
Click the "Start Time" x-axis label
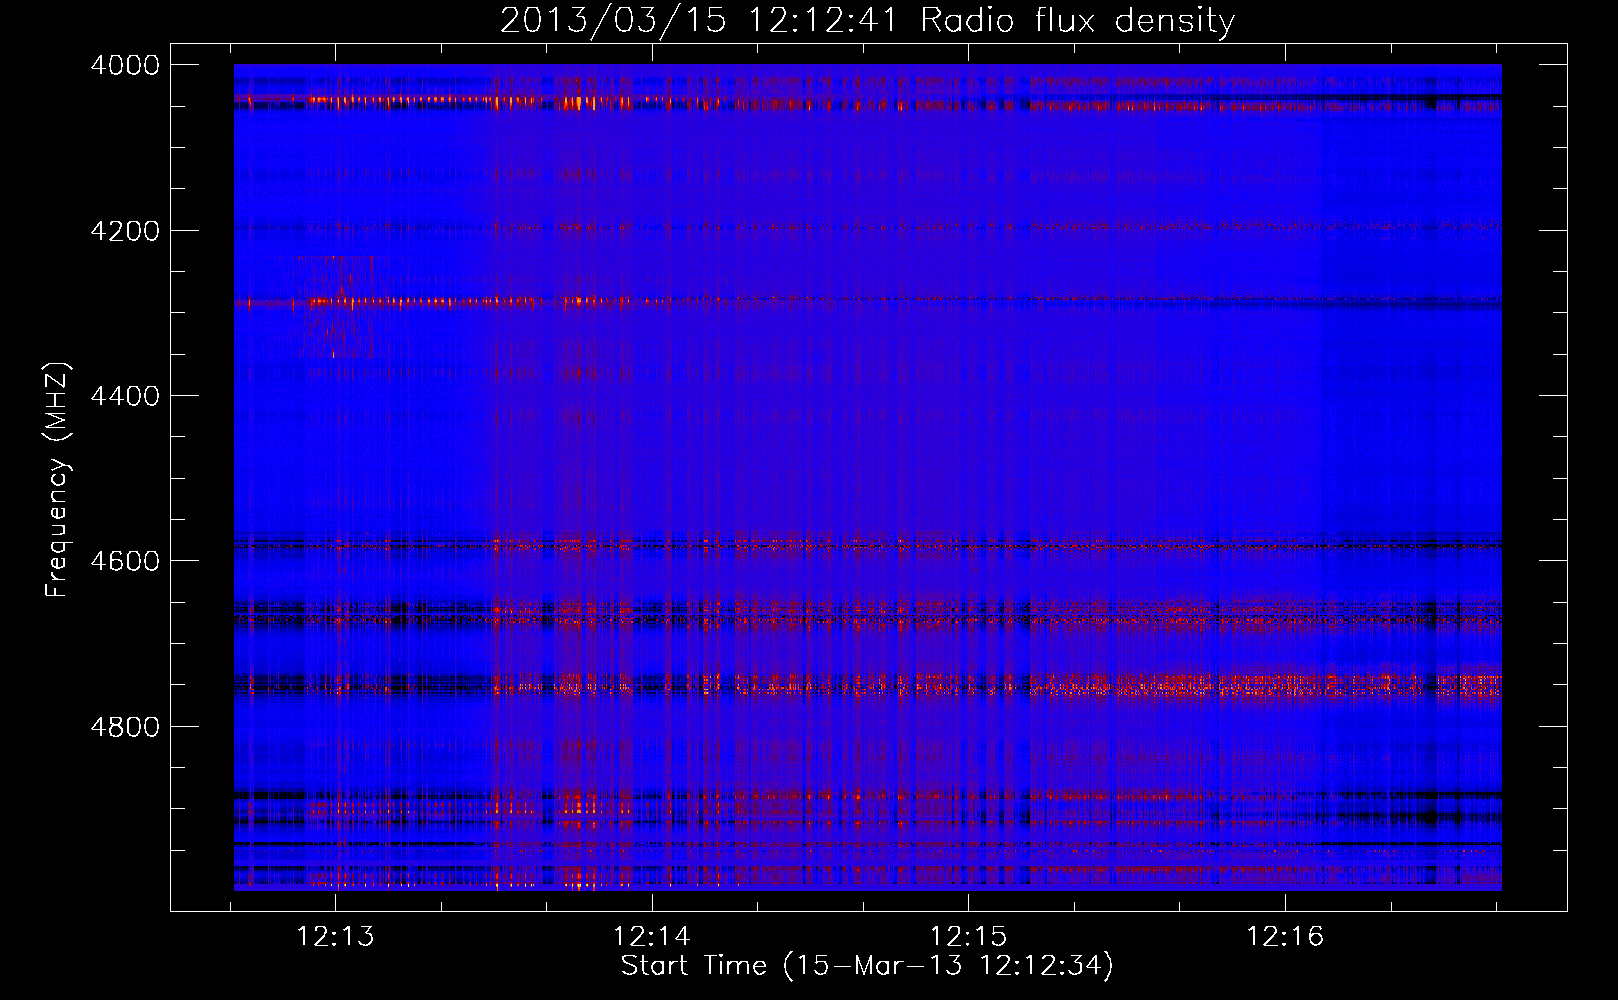pos(866,966)
